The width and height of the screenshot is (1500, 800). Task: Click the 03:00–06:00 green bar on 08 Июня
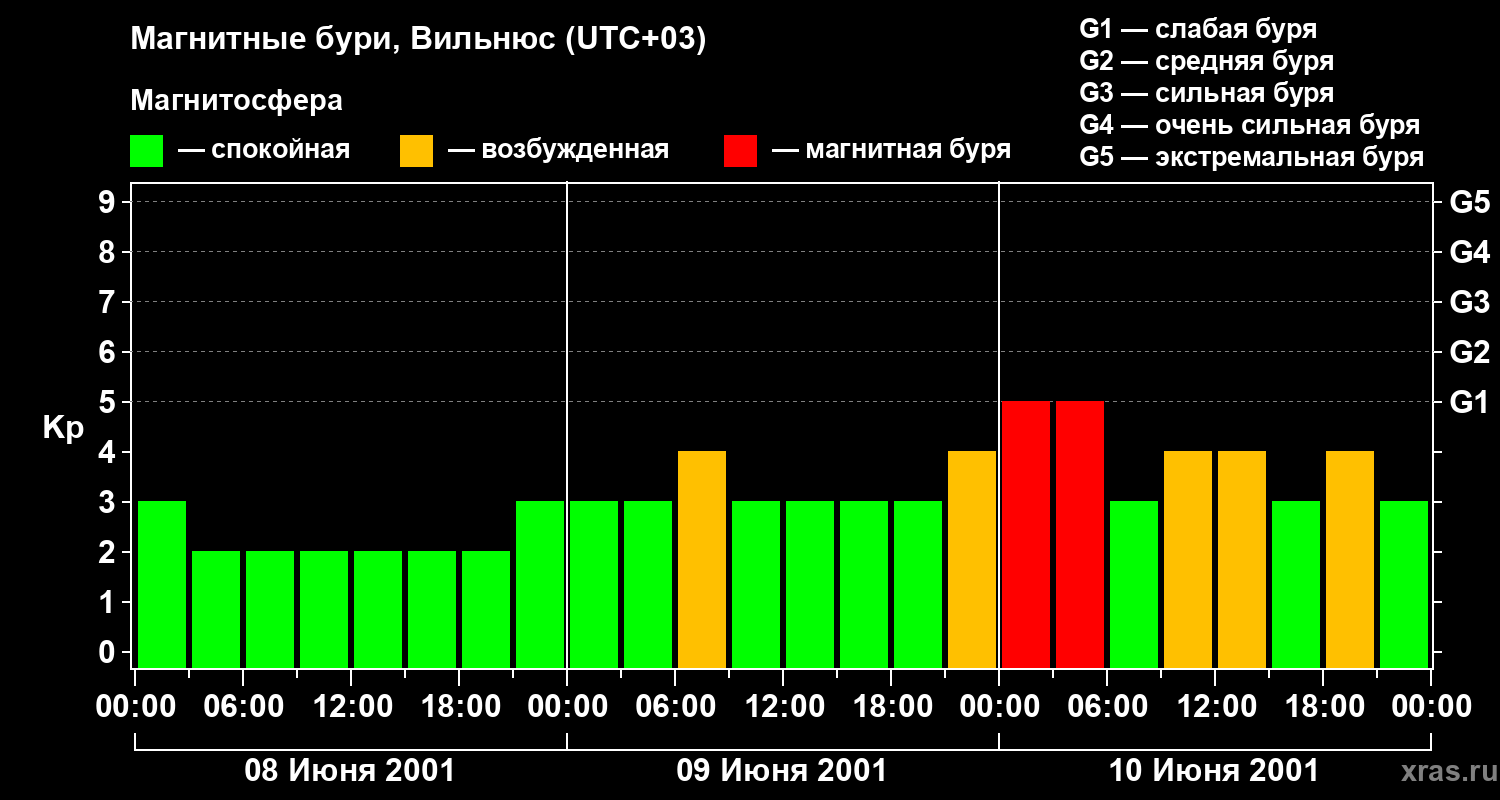(216, 609)
